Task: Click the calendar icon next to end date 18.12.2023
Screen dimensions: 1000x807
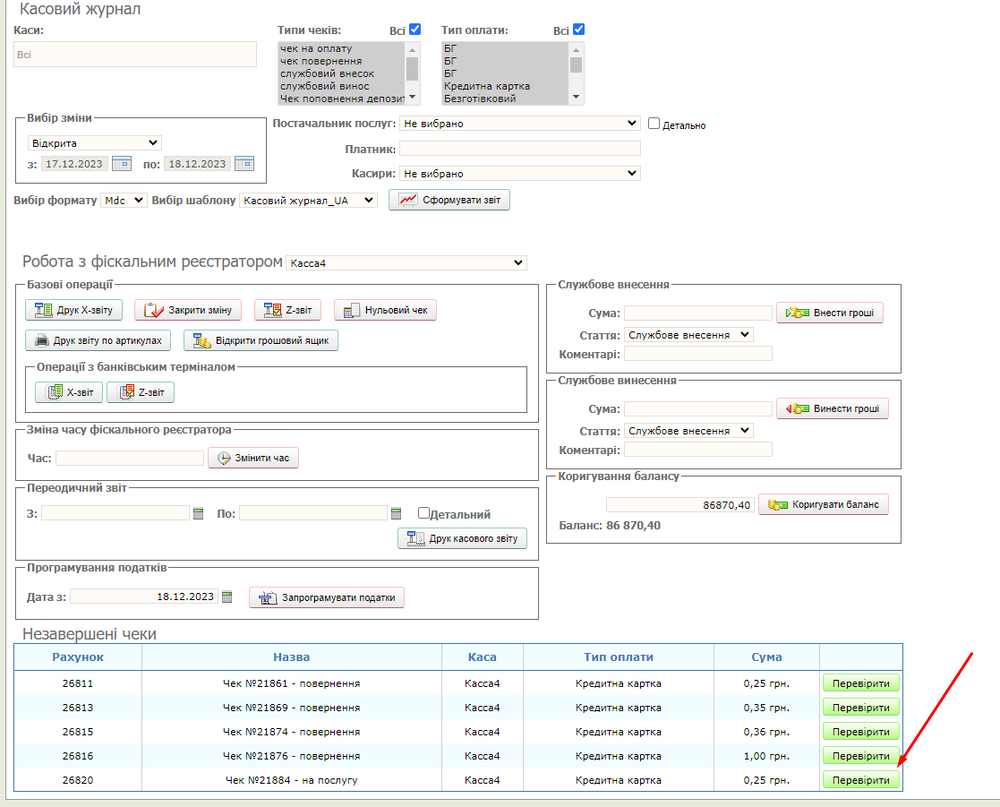Action: pos(244,164)
